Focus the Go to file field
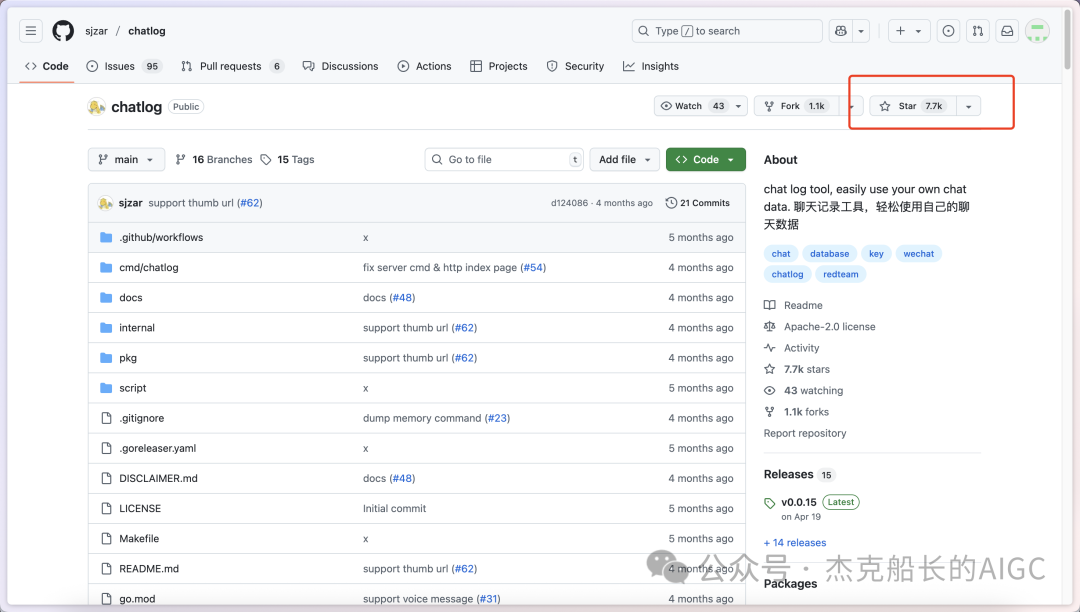The image size is (1080, 612). 504,159
